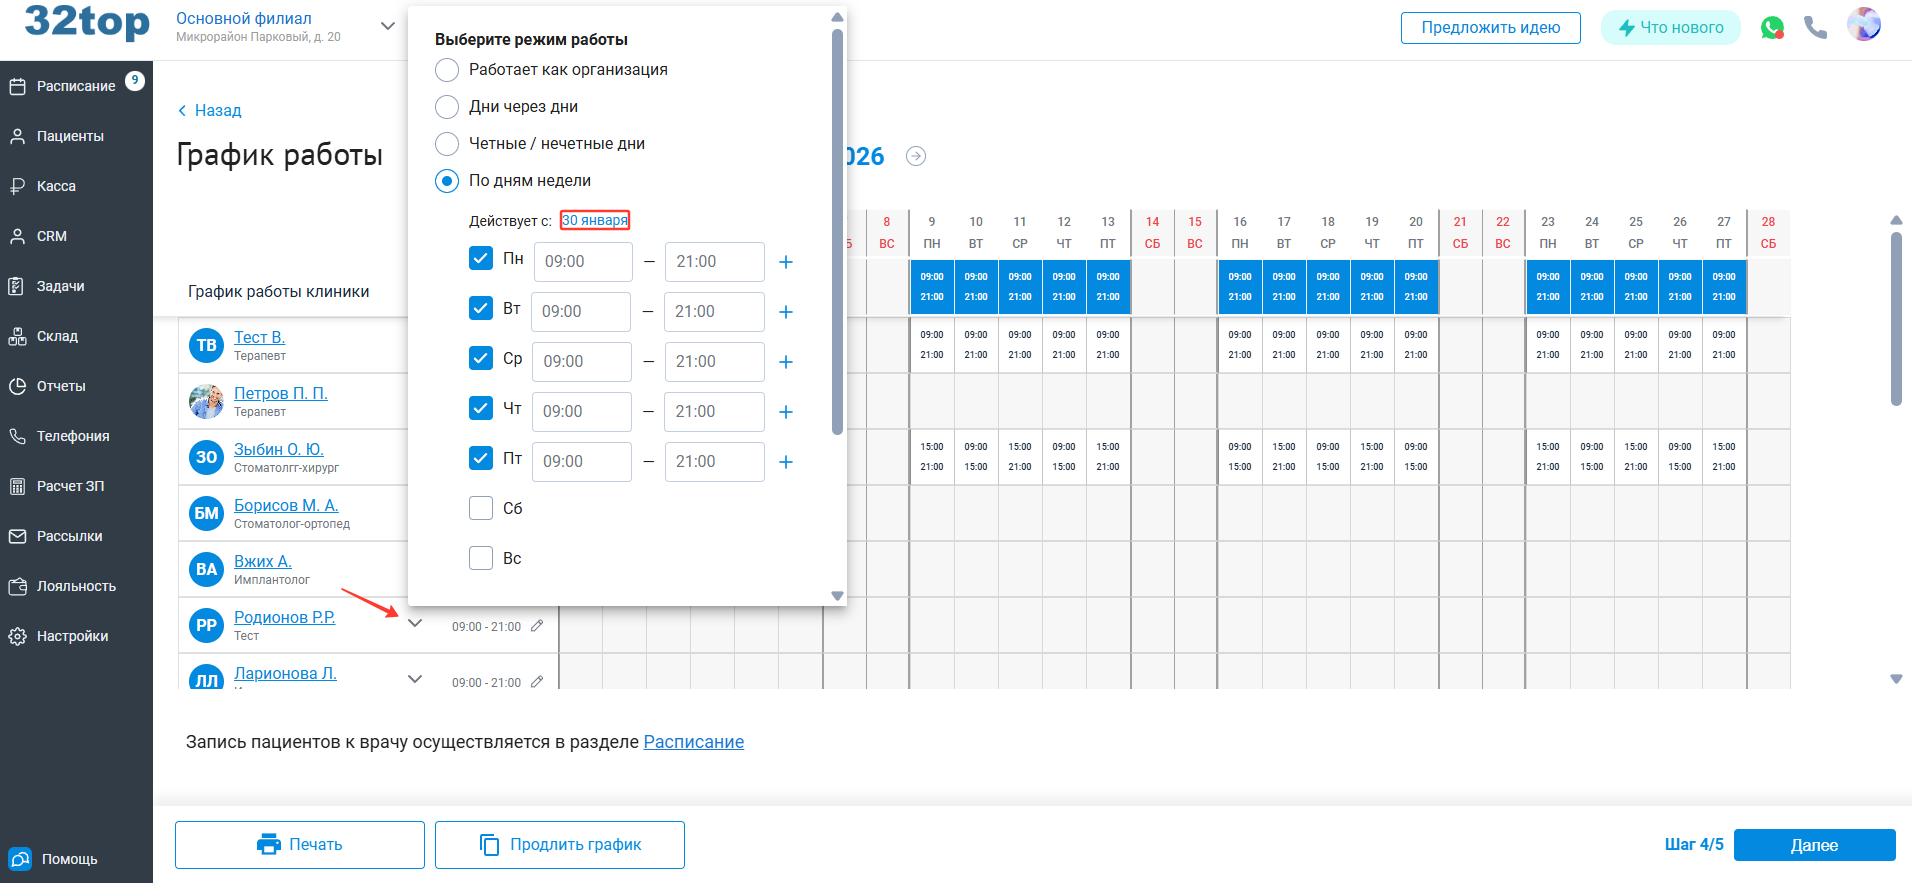1912x883 pixels.
Task: Expand the Ларионова Л. row chevron
Action: tap(415, 679)
